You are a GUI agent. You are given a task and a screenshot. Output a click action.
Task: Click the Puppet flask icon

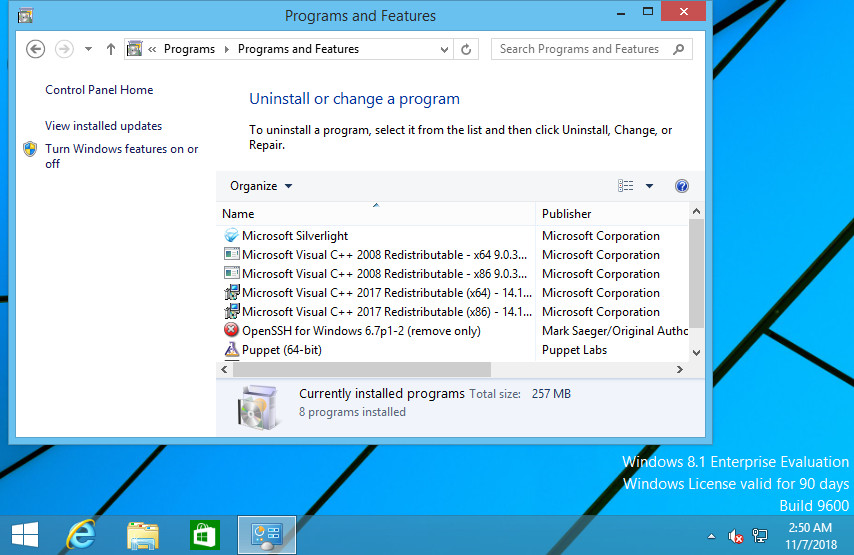click(x=231, y=349)
